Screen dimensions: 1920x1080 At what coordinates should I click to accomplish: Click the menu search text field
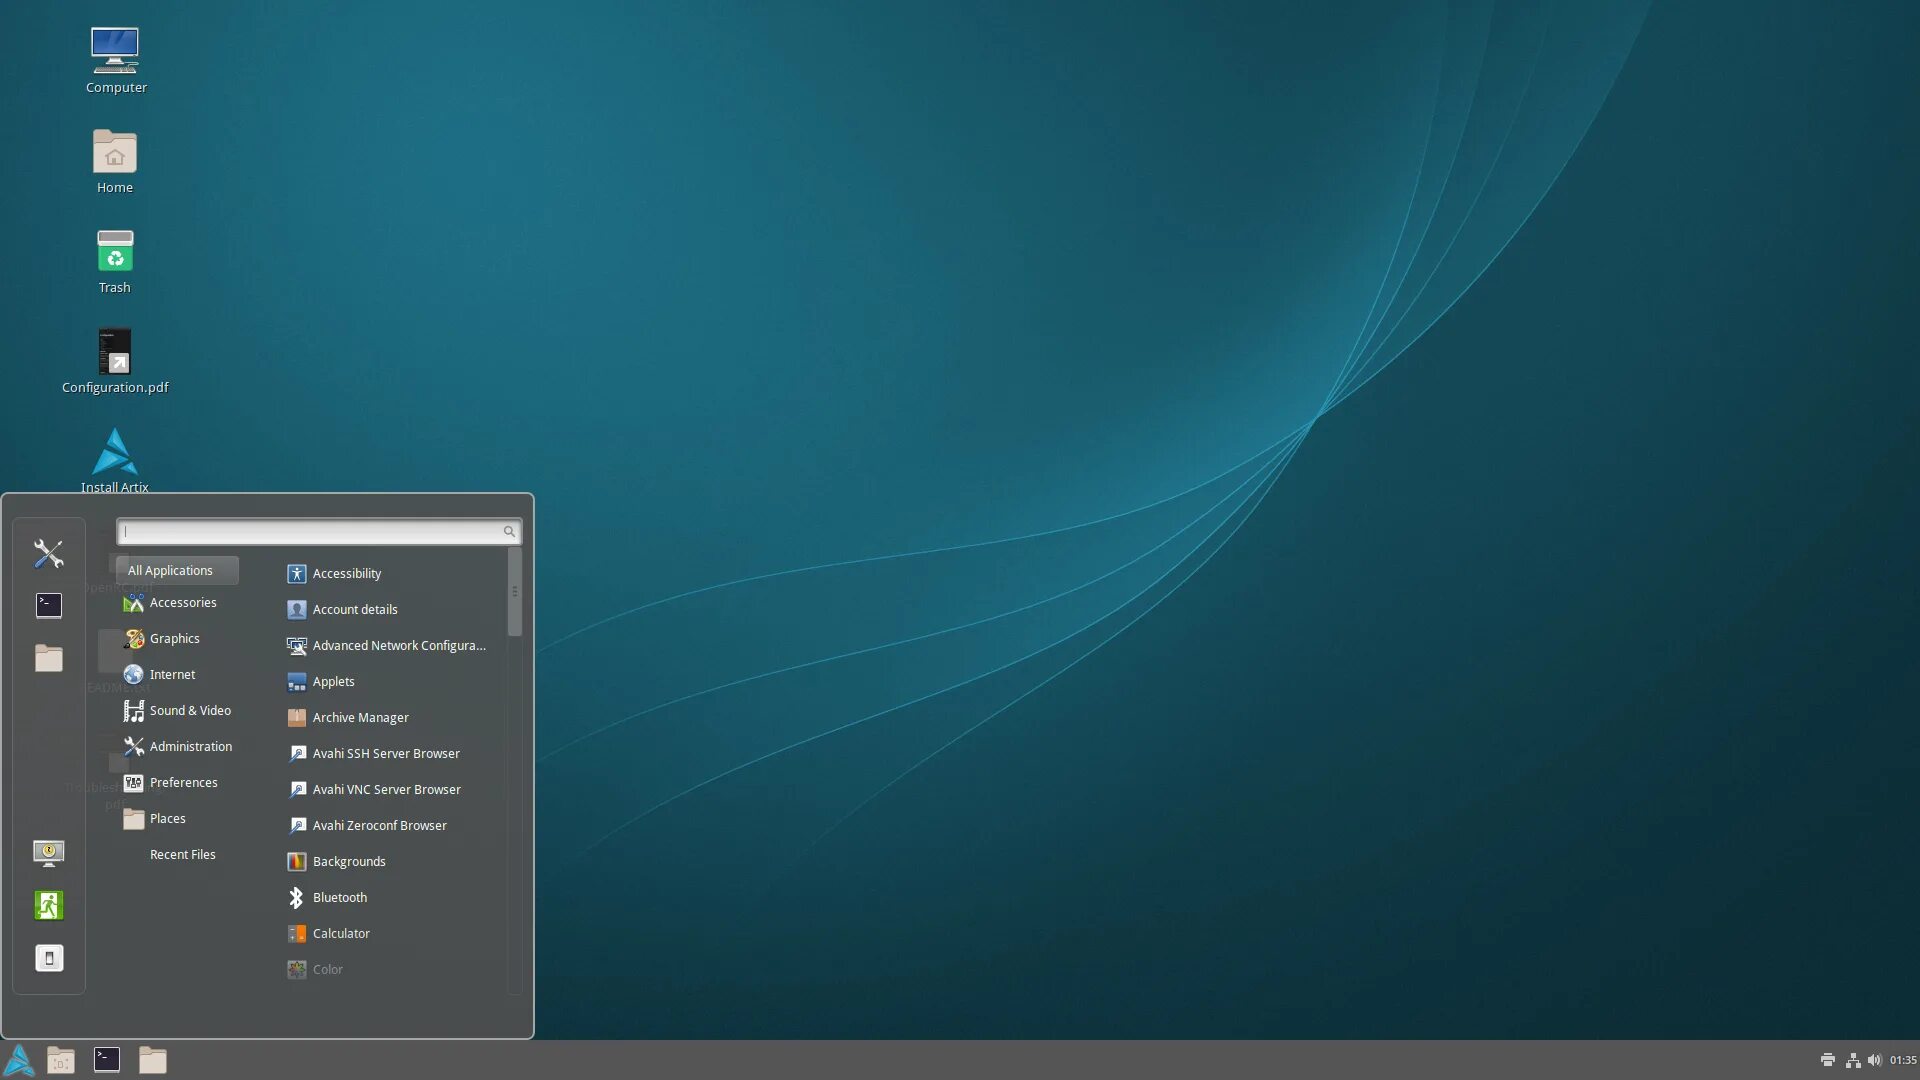(310, 532)
